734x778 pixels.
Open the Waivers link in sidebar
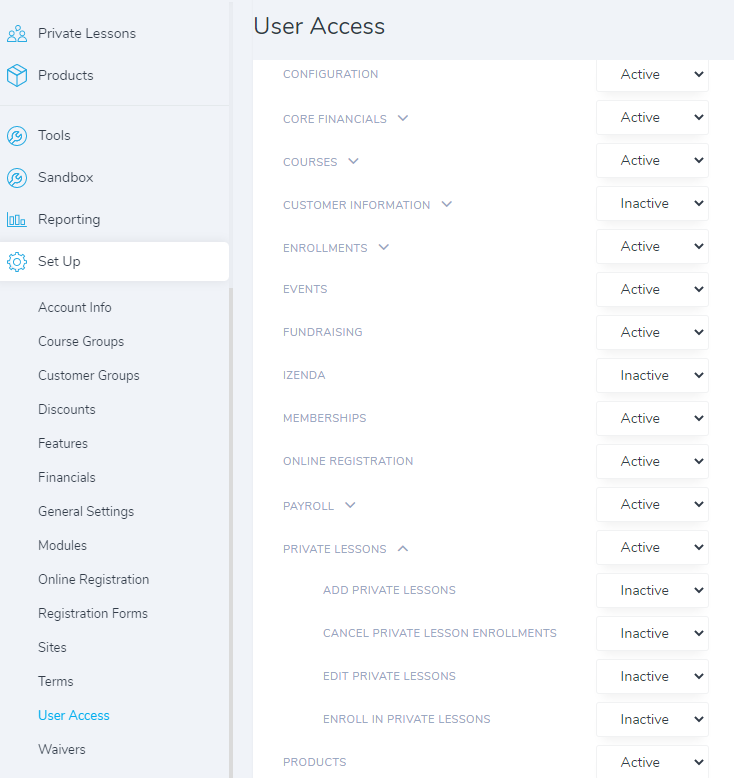62,749
